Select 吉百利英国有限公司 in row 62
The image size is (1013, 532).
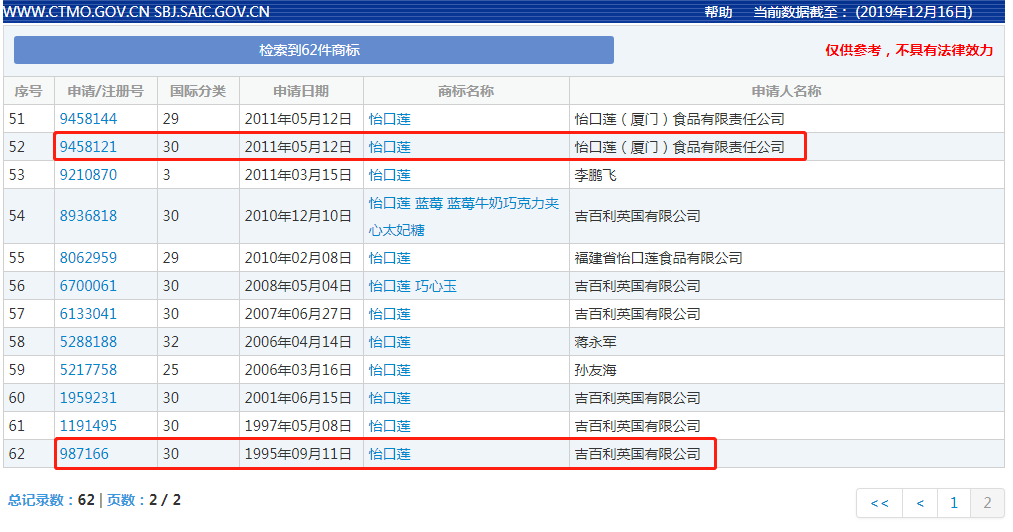(x=638, y=454)
